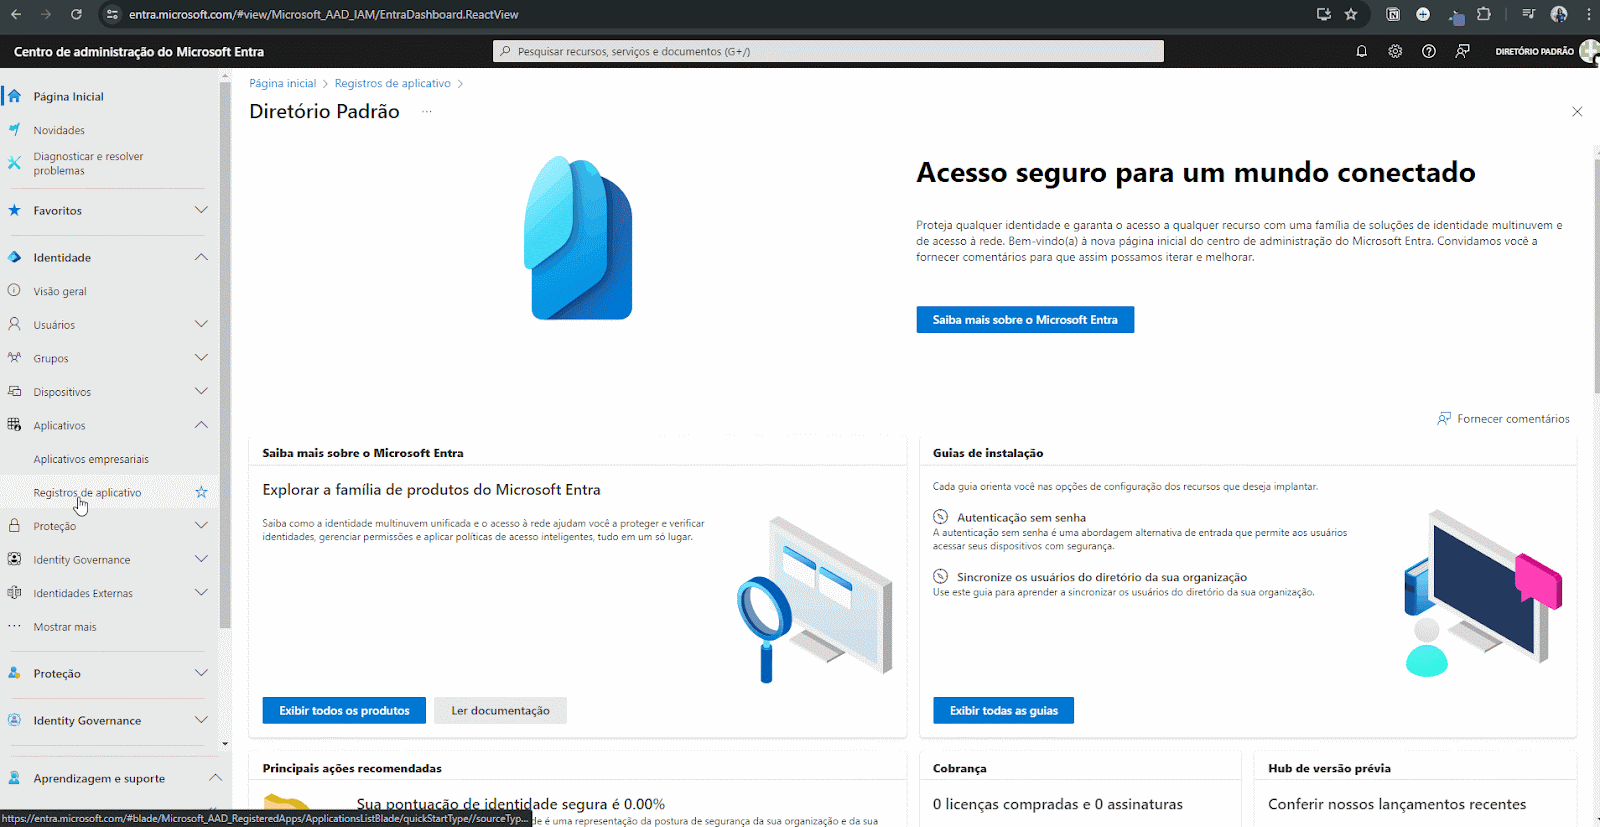Collapse the Aprendizagem e suporte chevron
The height and width of the screenshot is (827, 1600).
(x=215, y=778)
